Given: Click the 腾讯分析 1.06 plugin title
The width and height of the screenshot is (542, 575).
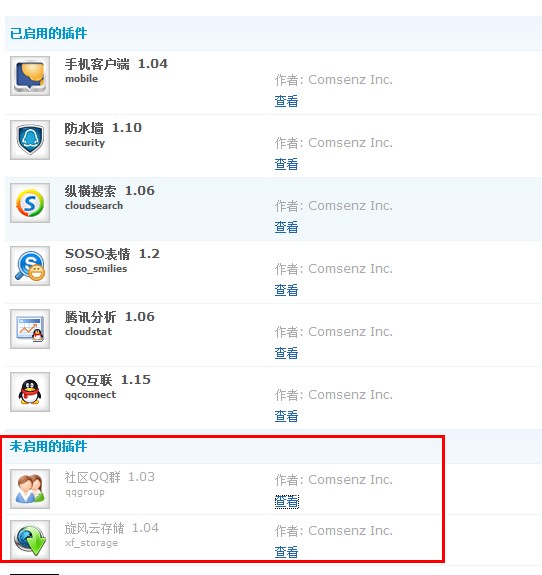Looking at the screenshot, I should 110,317.
